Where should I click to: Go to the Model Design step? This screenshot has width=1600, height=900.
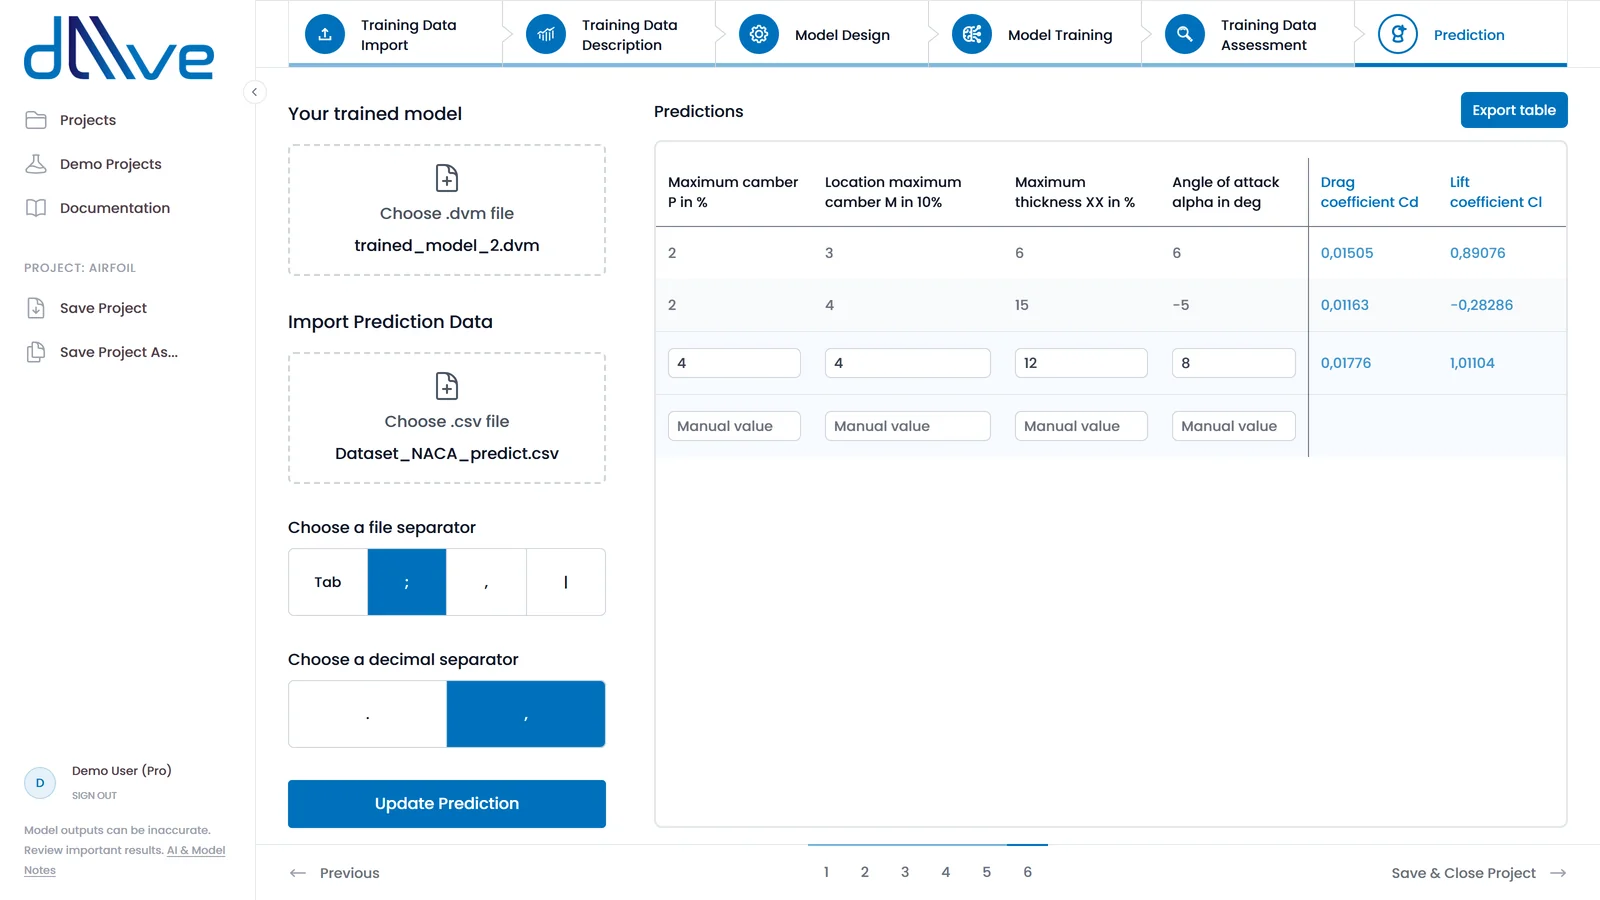click(821, 34)
